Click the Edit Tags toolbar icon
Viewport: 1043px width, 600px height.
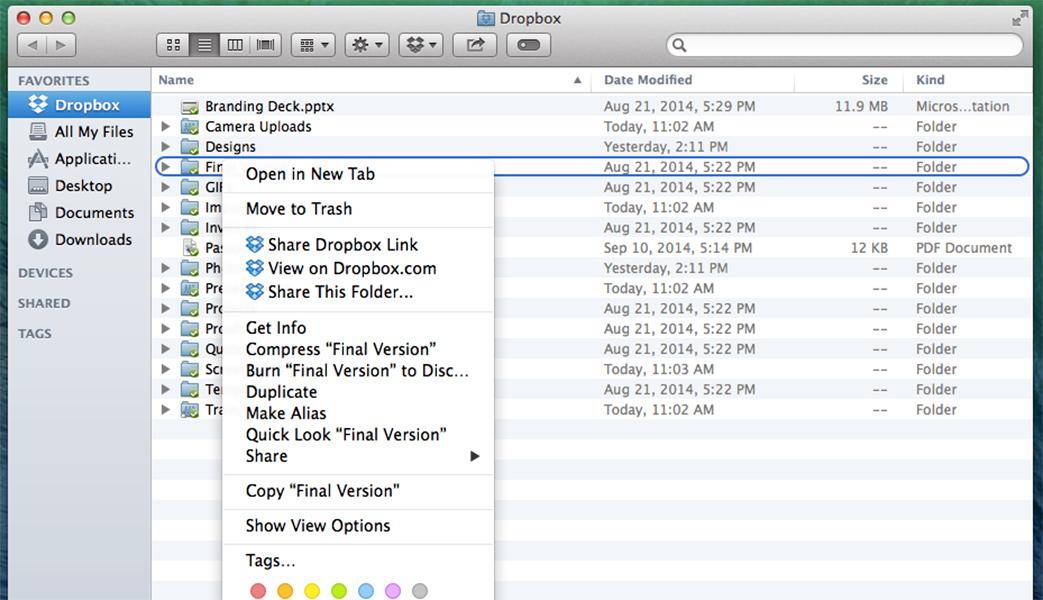pos(529,45)
